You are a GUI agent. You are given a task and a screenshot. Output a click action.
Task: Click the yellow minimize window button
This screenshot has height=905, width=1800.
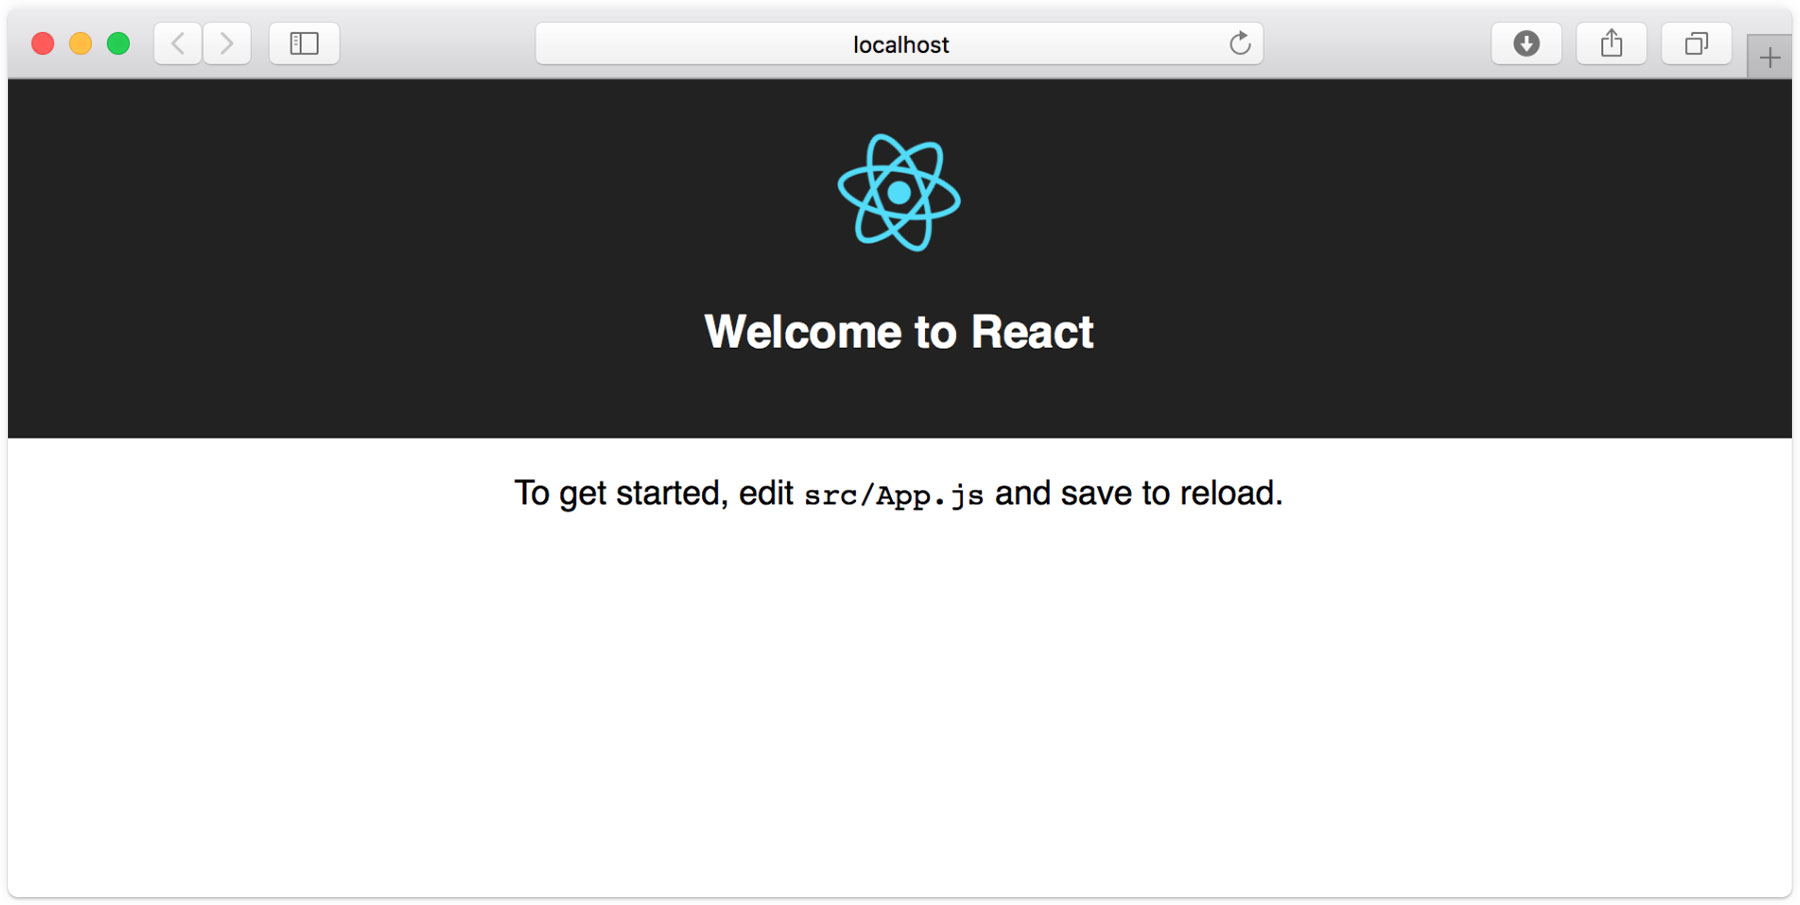click(x=79, y=43)
